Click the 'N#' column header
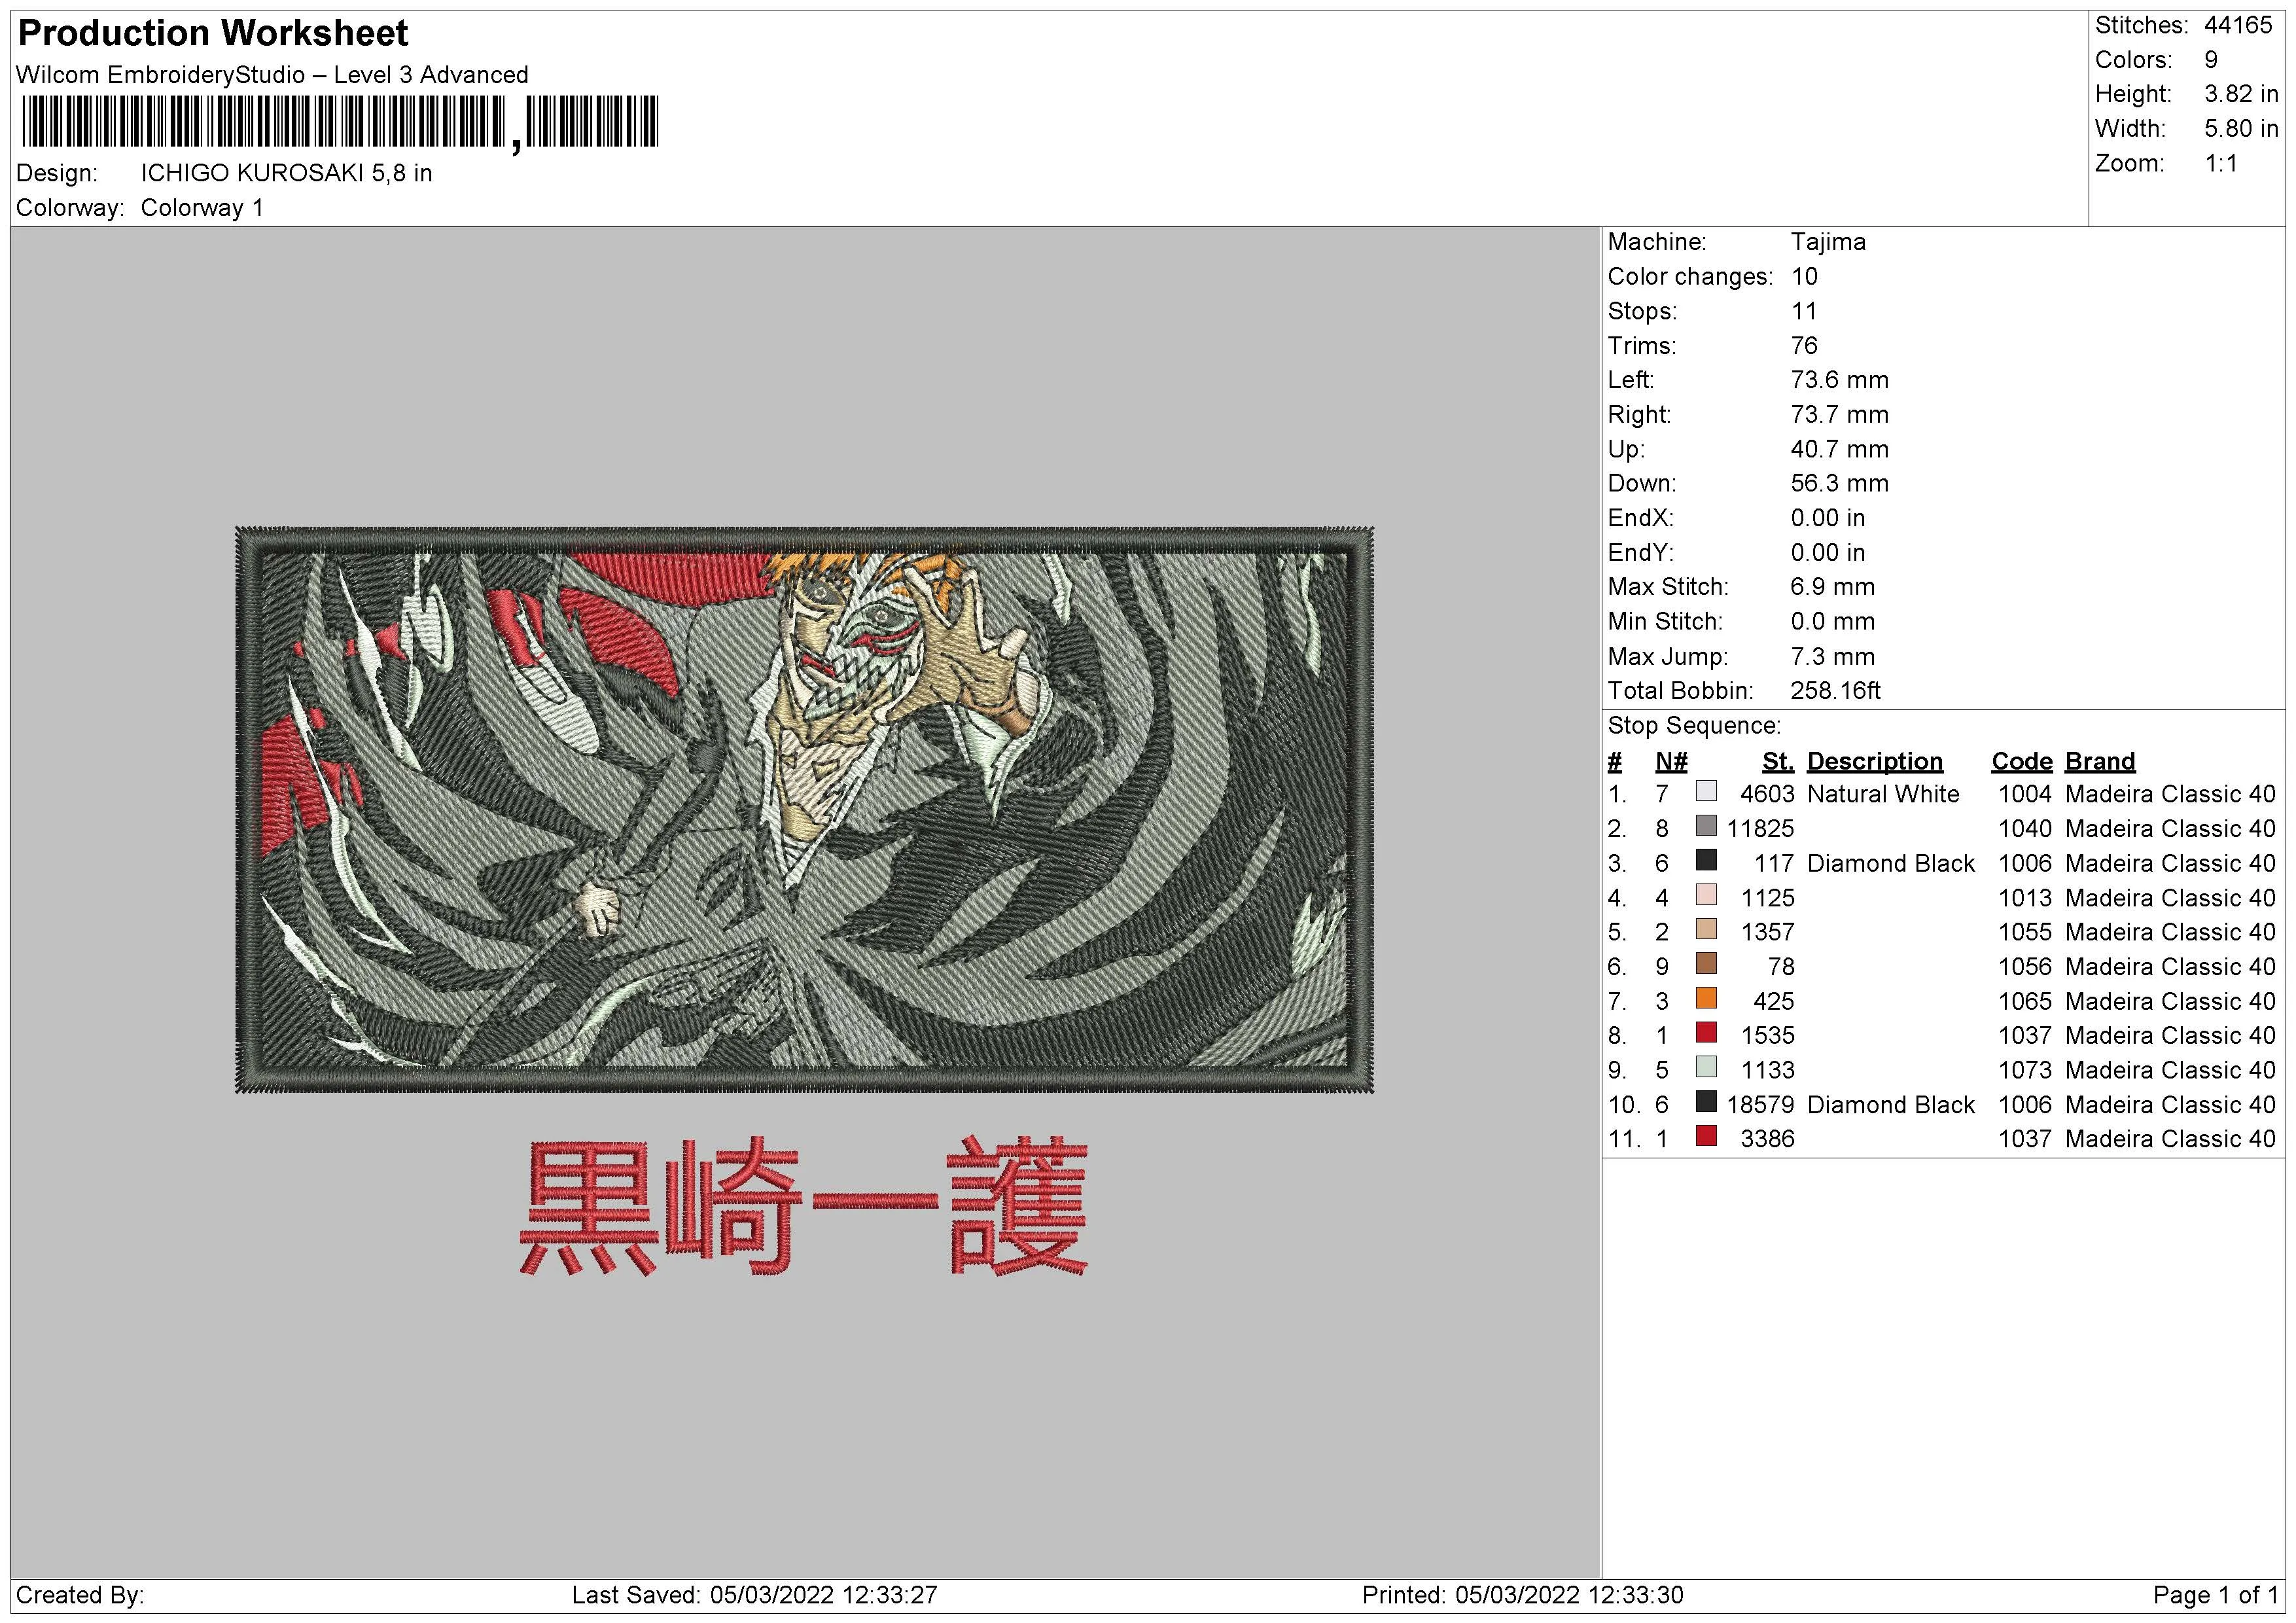The width and height of the screenshot is (2296, 1623). (x=1671, y=761)
